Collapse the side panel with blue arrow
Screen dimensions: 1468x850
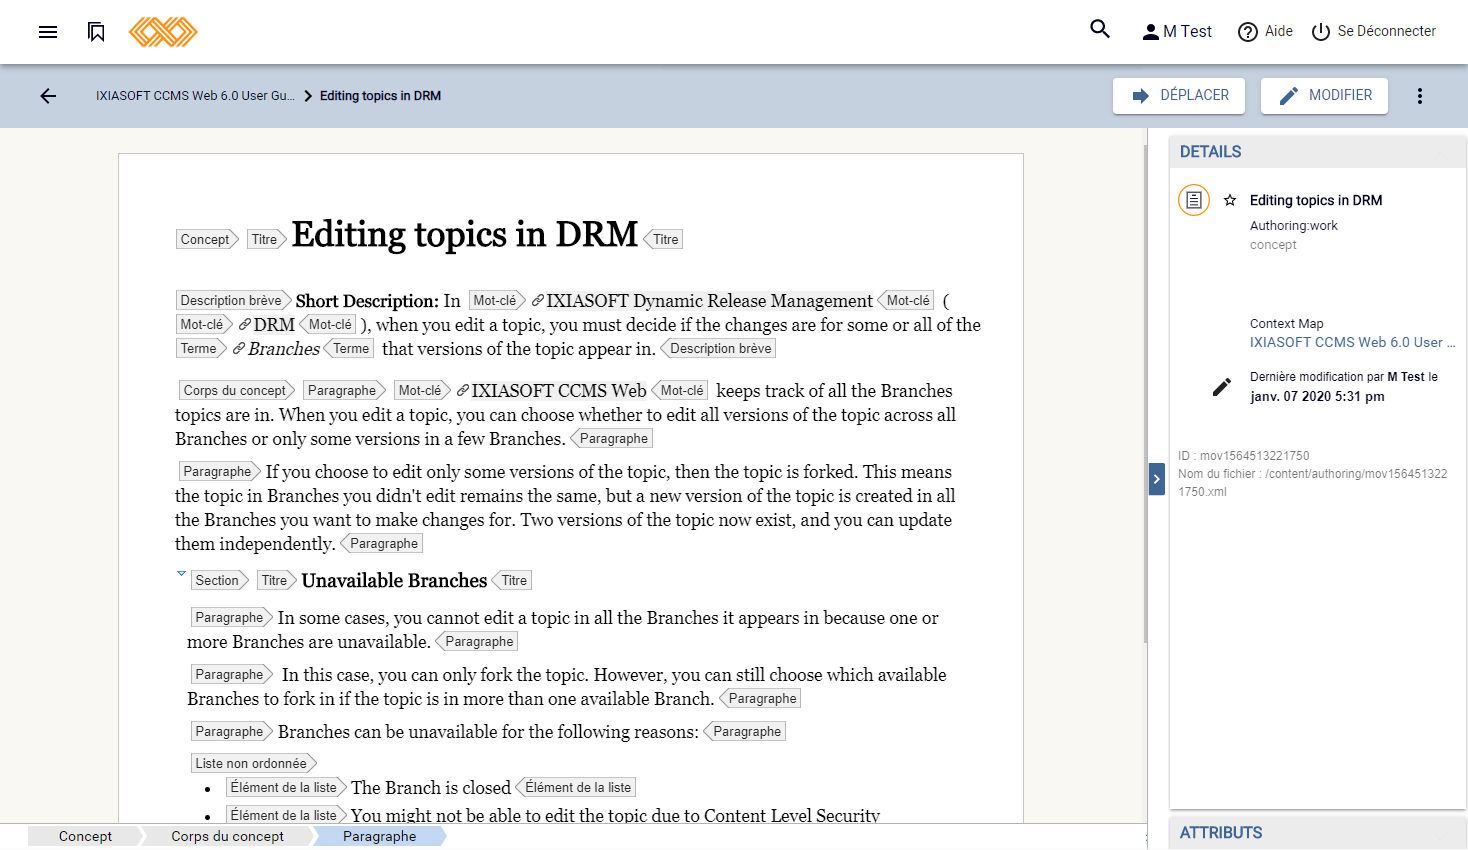[1157, 479]
